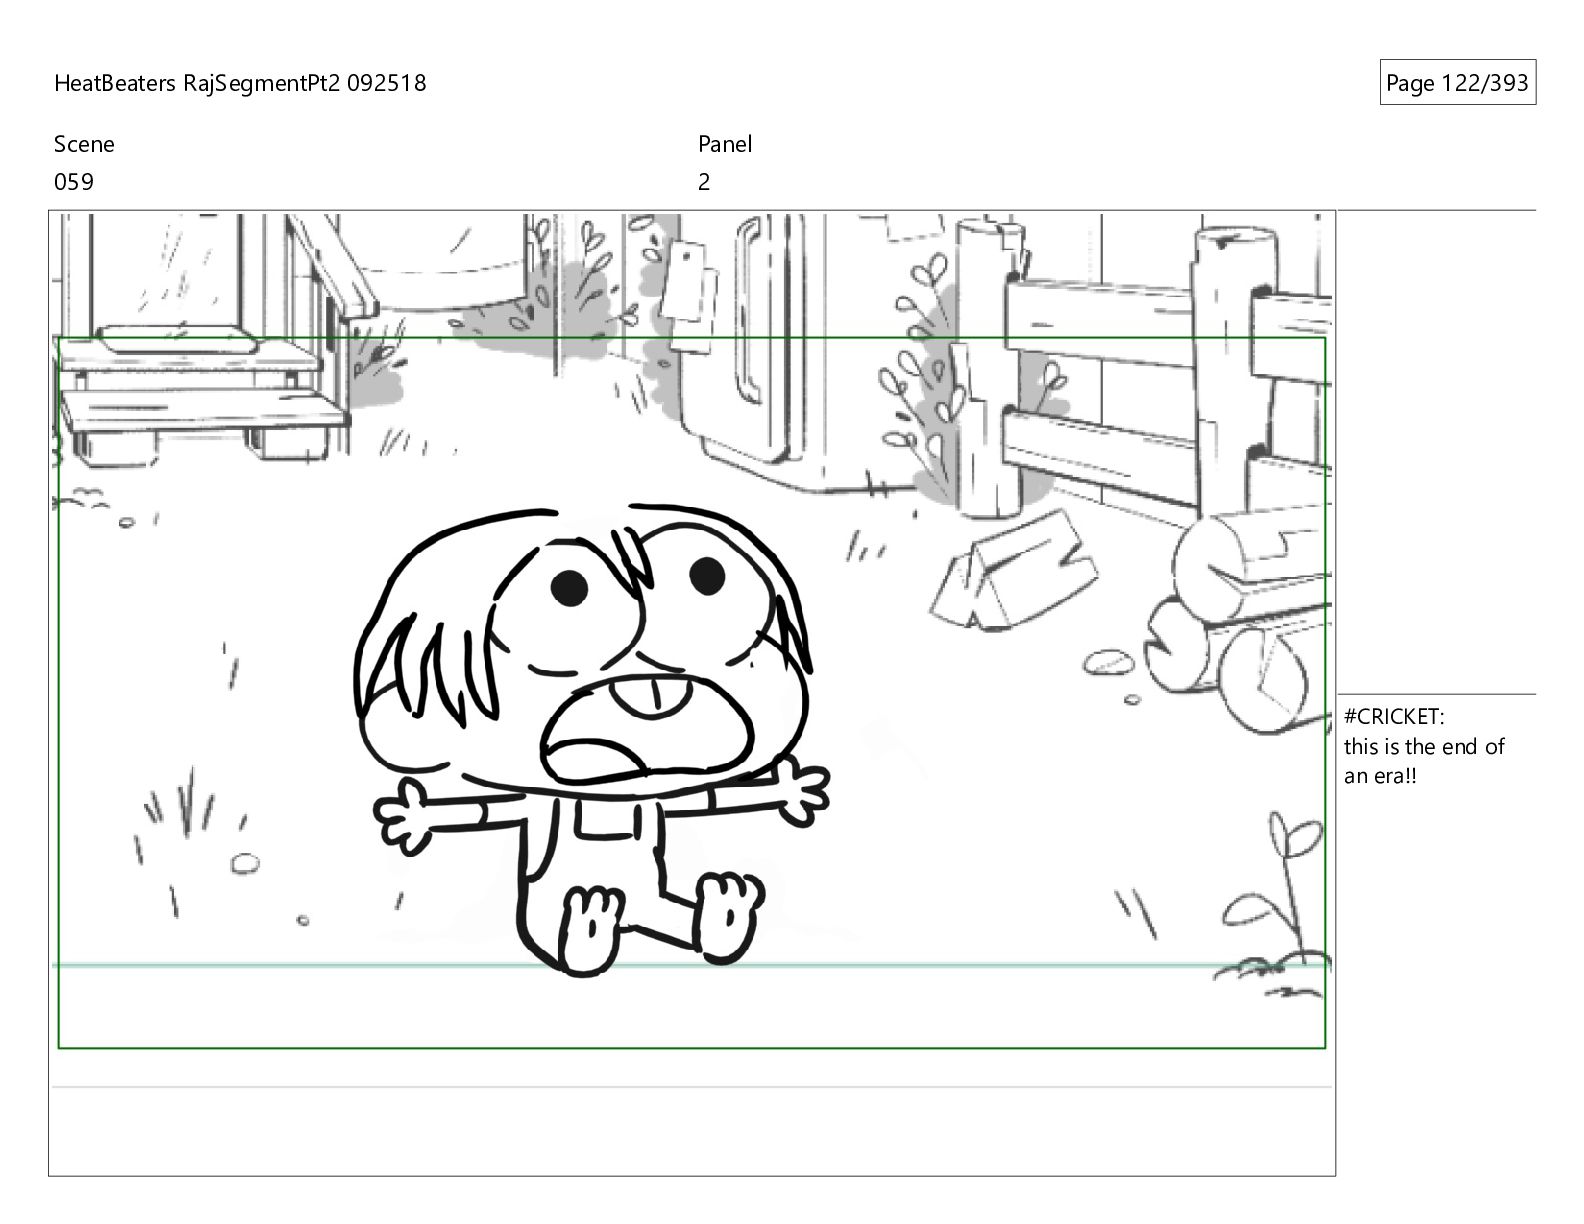This screenshot has width=1584, height=1224.
Task: Click the 'HeatBeaters RajSegmentPt2 092518' title text
Action: pyautogui.click(x=240, y=83)
